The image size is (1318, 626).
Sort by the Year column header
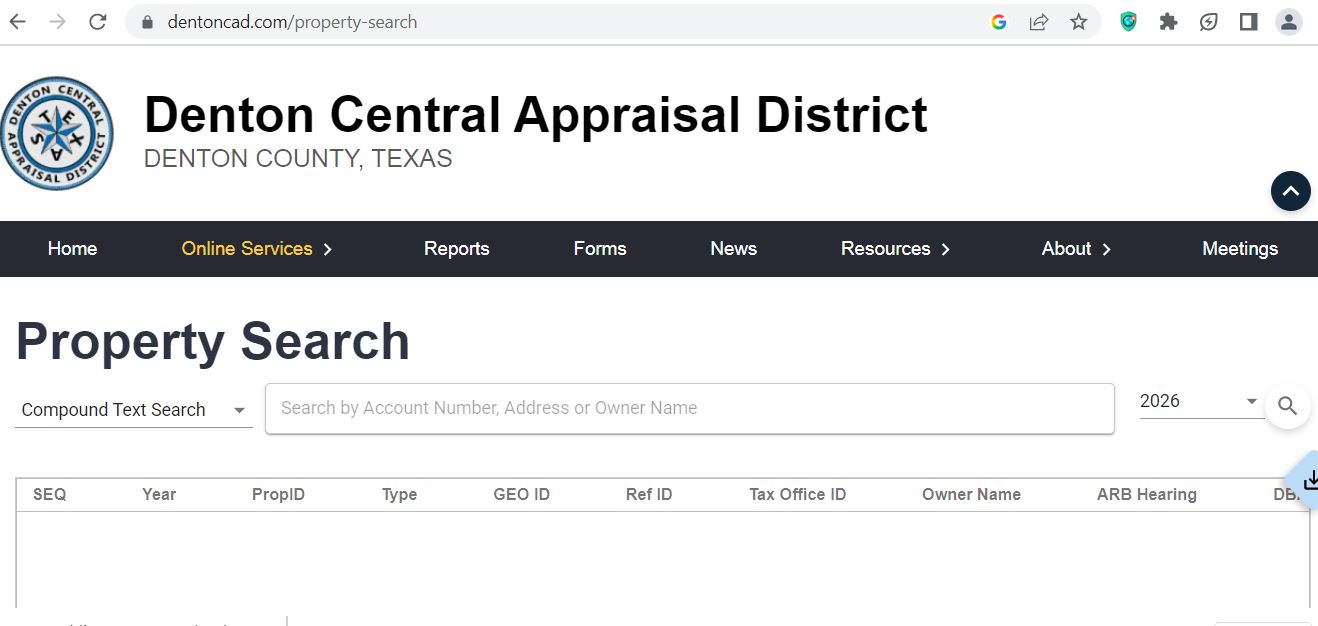point(159,494)
